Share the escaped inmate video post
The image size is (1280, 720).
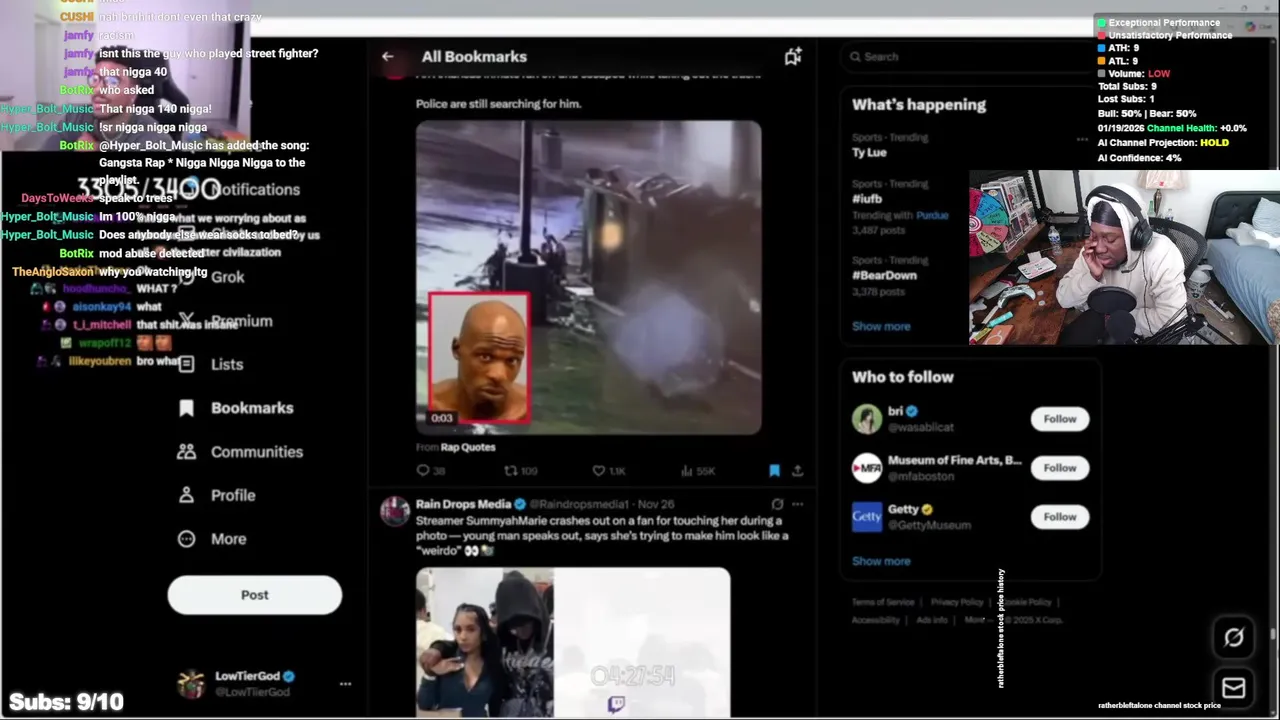click(x=797, y=470)
